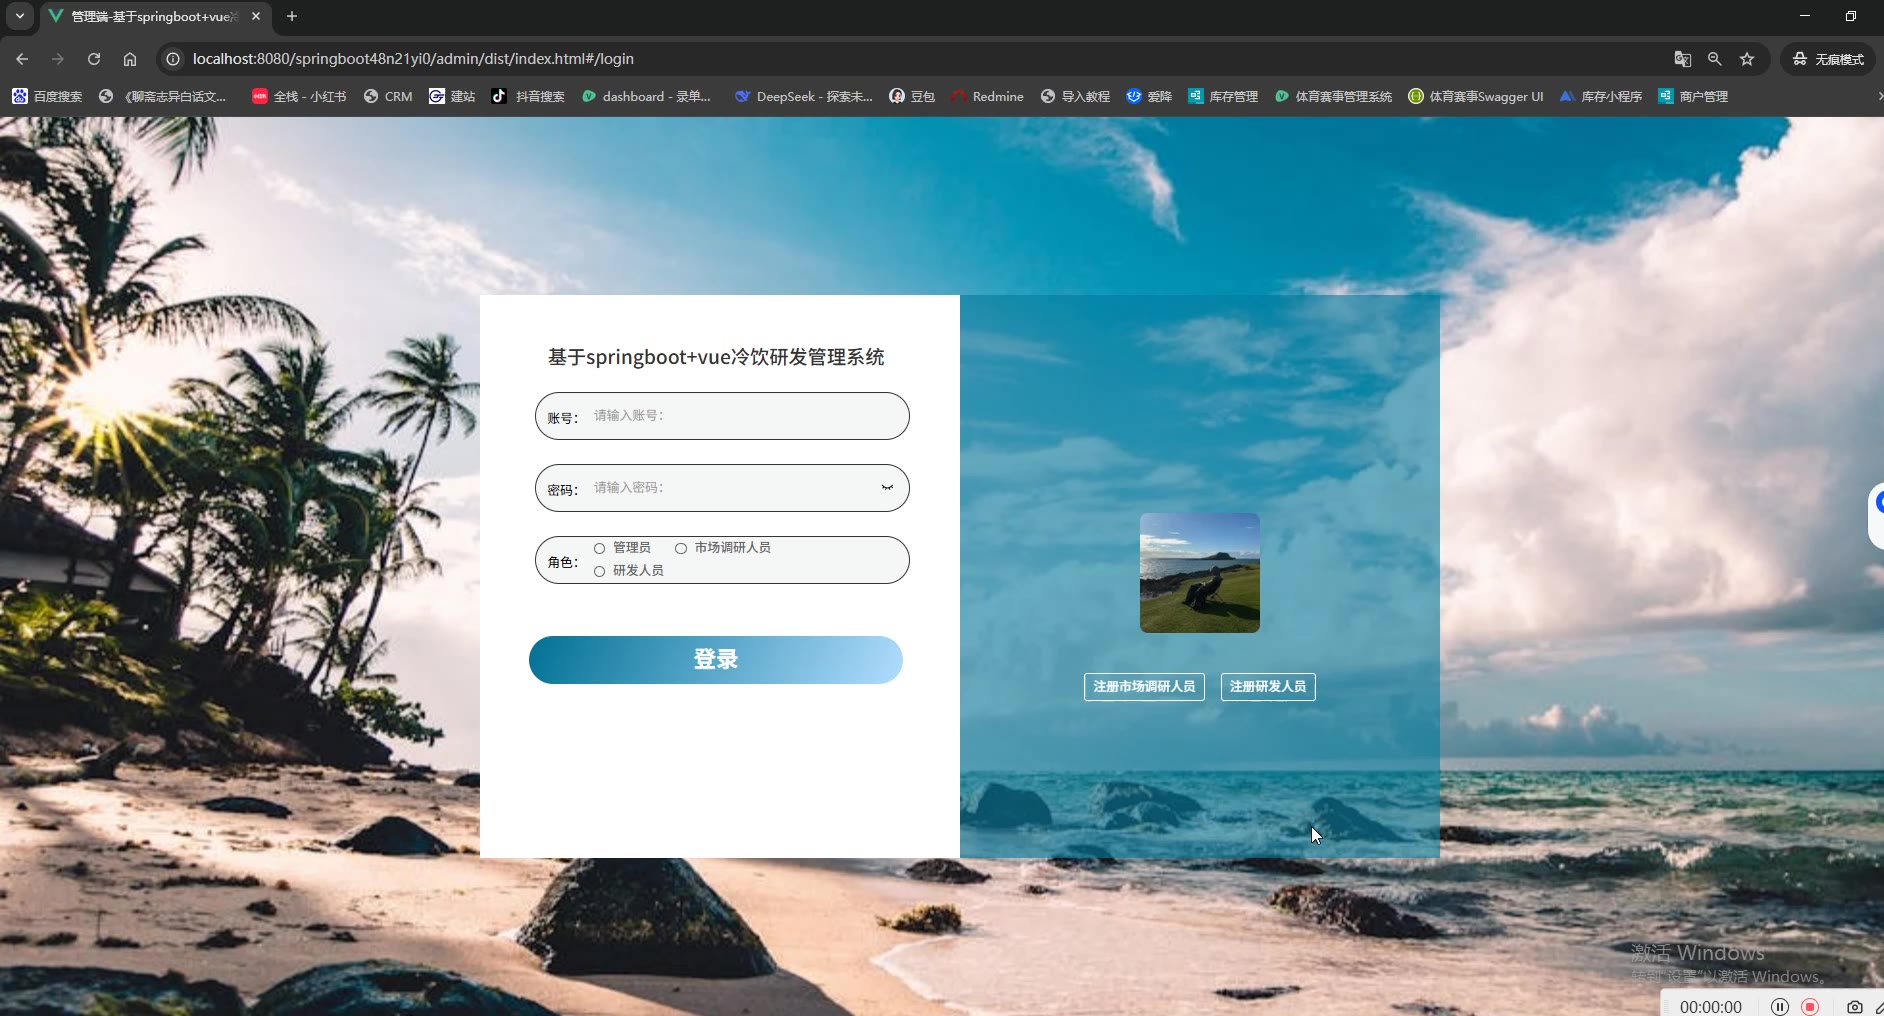Open a new browser tab
1884x1016 pixels.
292,16
